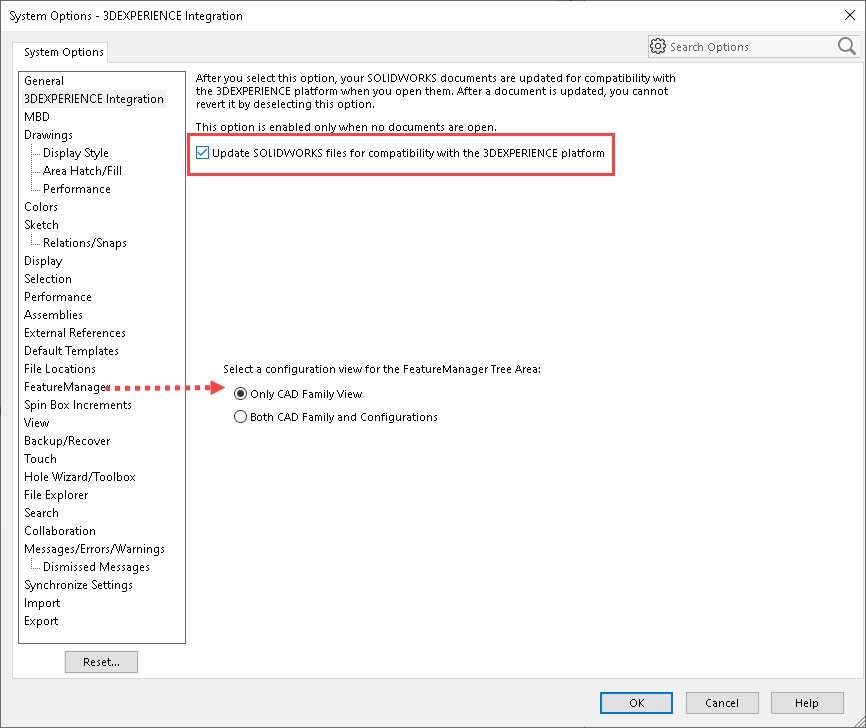Open File Locations options
This screenshot has height=728, width=866.
tap(60, 368)
